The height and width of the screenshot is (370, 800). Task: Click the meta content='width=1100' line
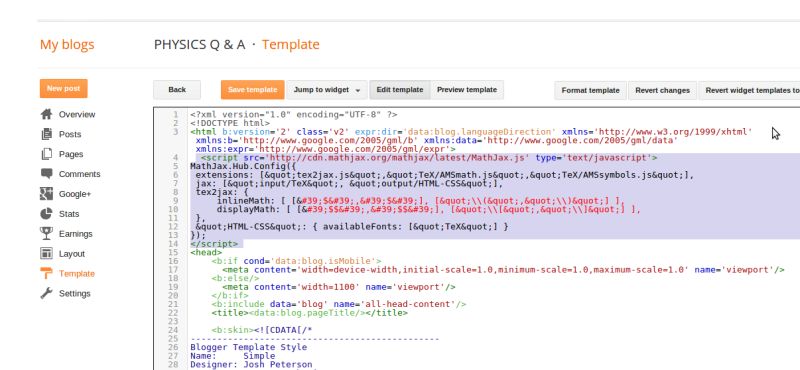point(339,287)
